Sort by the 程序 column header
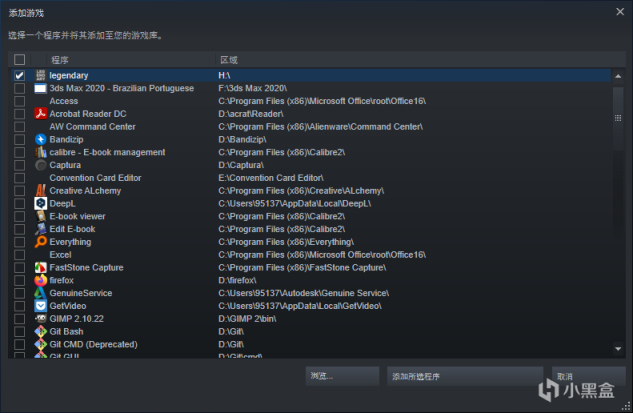The image size is (633, 413). pos(60,60)
